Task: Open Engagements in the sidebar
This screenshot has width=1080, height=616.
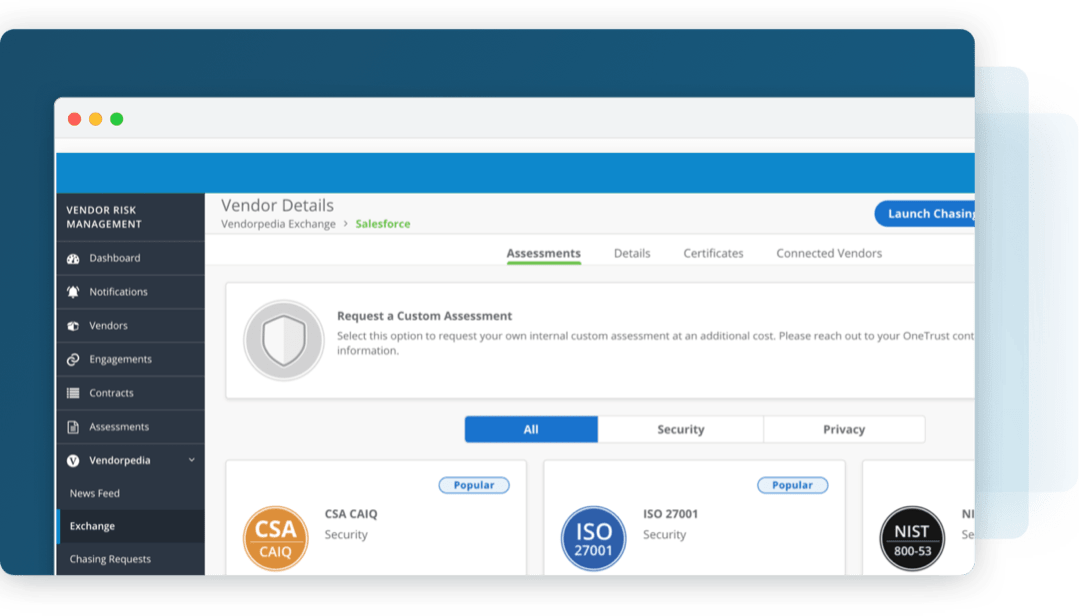Action: click(x=131, y=360)
